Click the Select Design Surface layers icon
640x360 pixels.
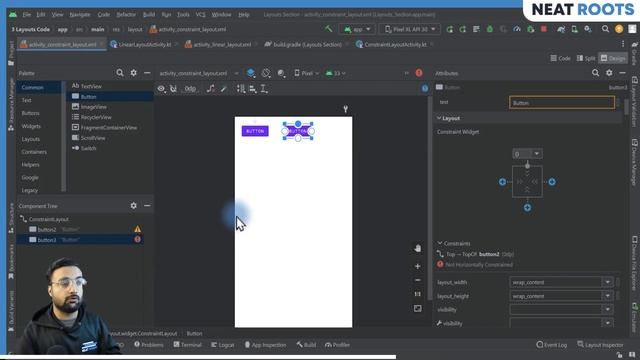pyautogui.click(x=251, y=73)
